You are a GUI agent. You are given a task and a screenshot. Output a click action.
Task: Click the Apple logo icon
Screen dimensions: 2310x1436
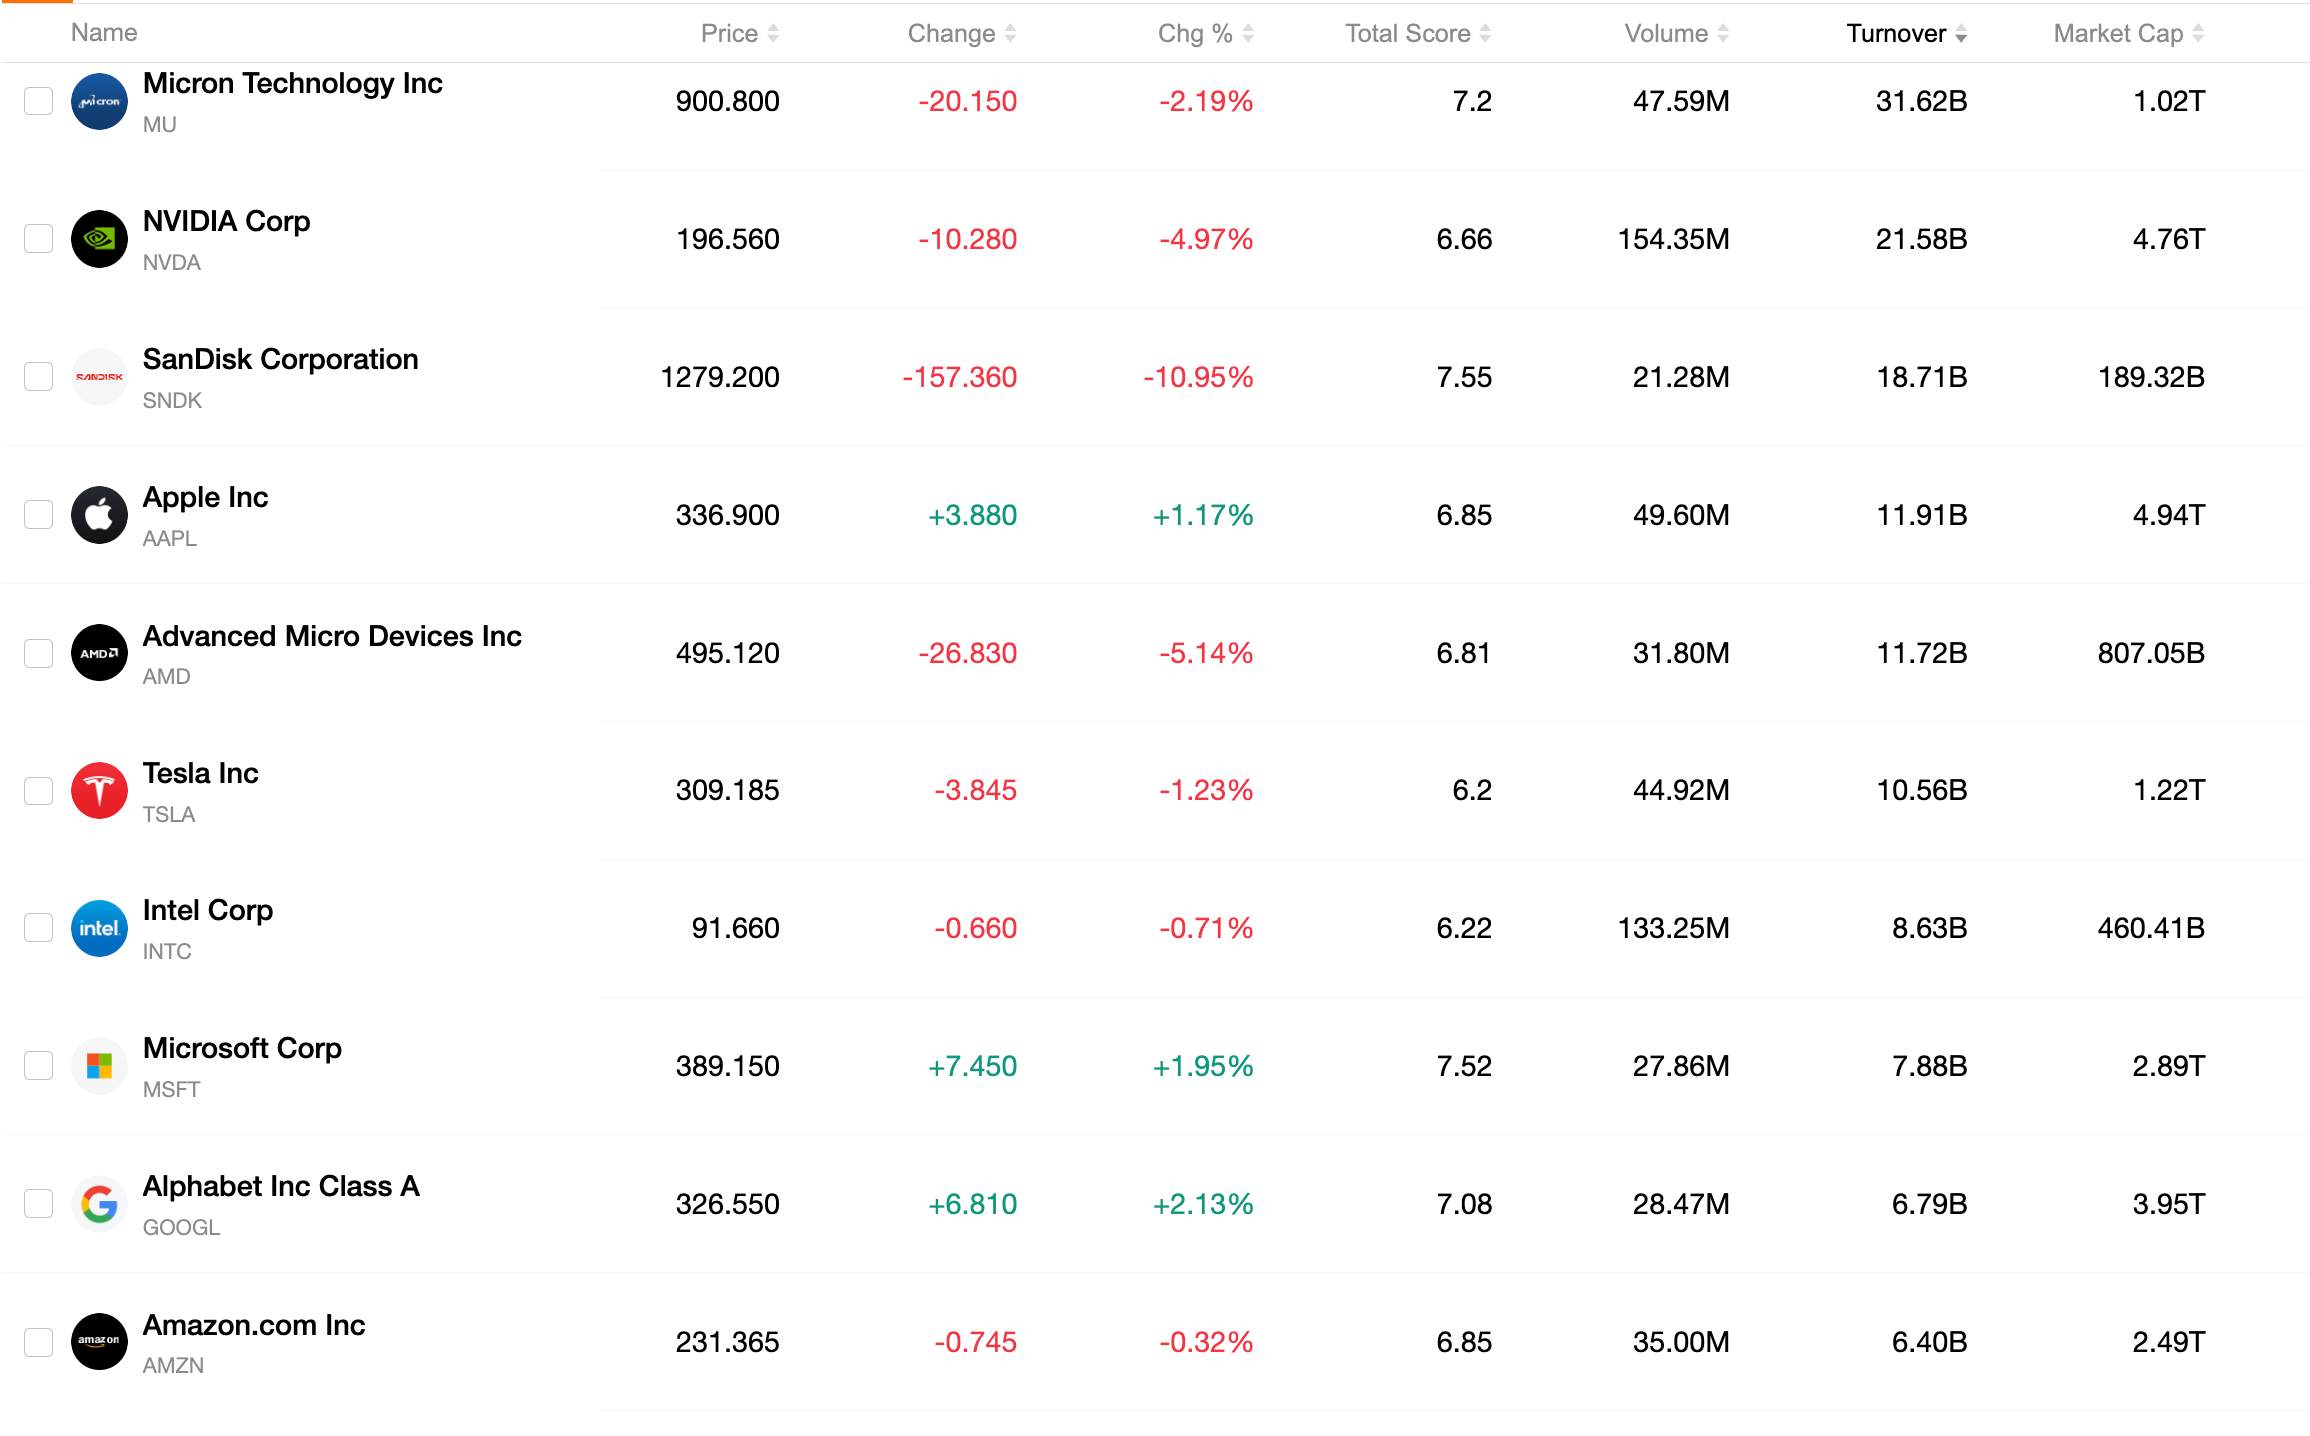pos(99,515)
